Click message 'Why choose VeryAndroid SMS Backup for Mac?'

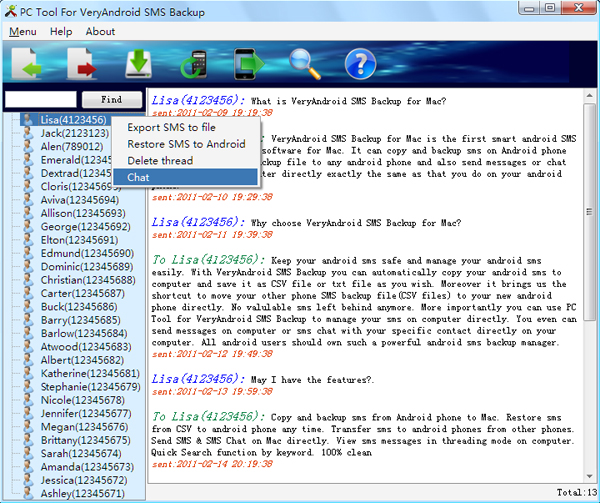coord(356,223)
